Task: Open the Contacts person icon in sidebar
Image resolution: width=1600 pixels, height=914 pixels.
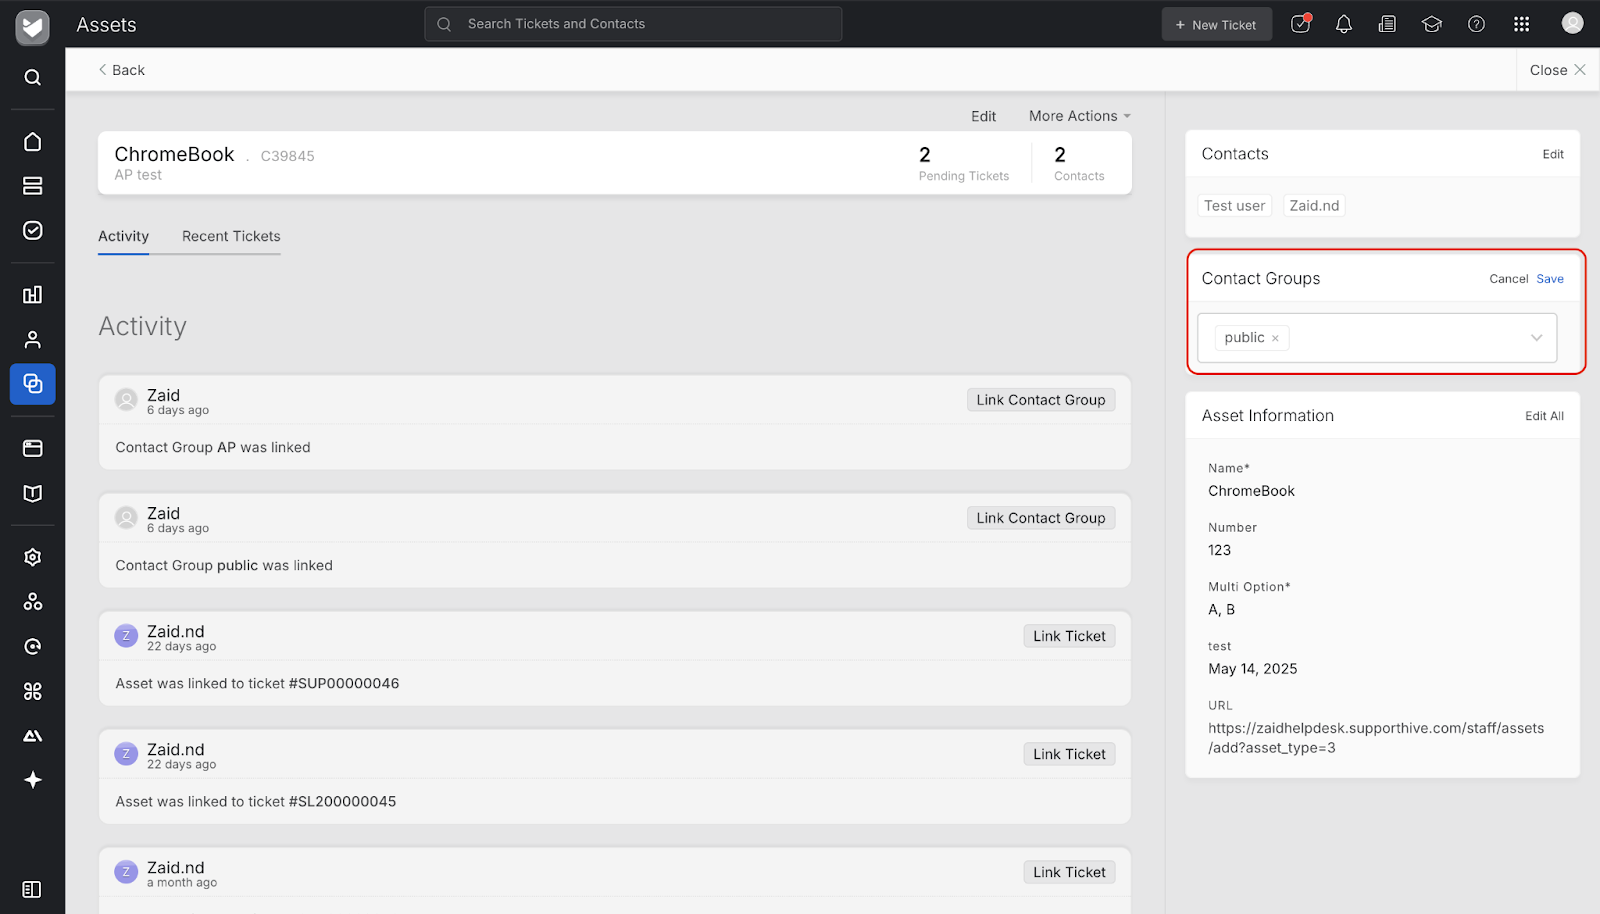Action: [32, 340]
